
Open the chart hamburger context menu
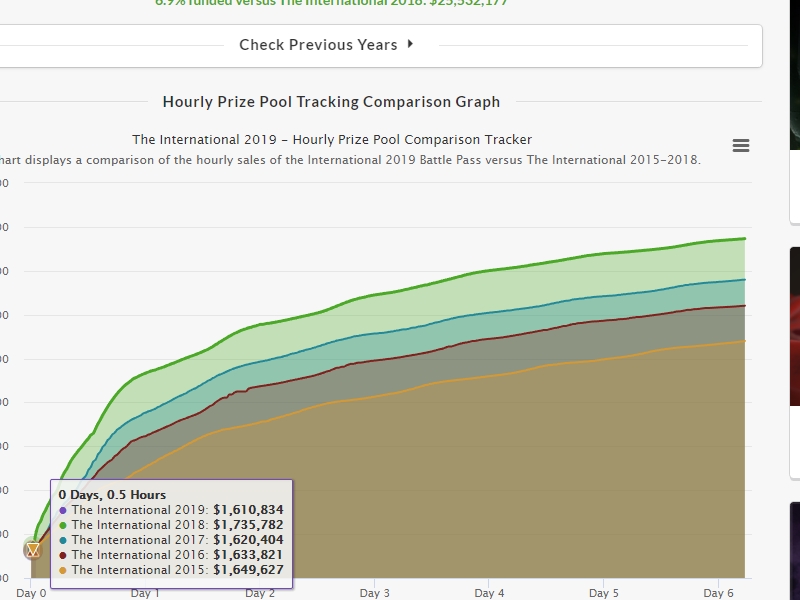point(741,146)
